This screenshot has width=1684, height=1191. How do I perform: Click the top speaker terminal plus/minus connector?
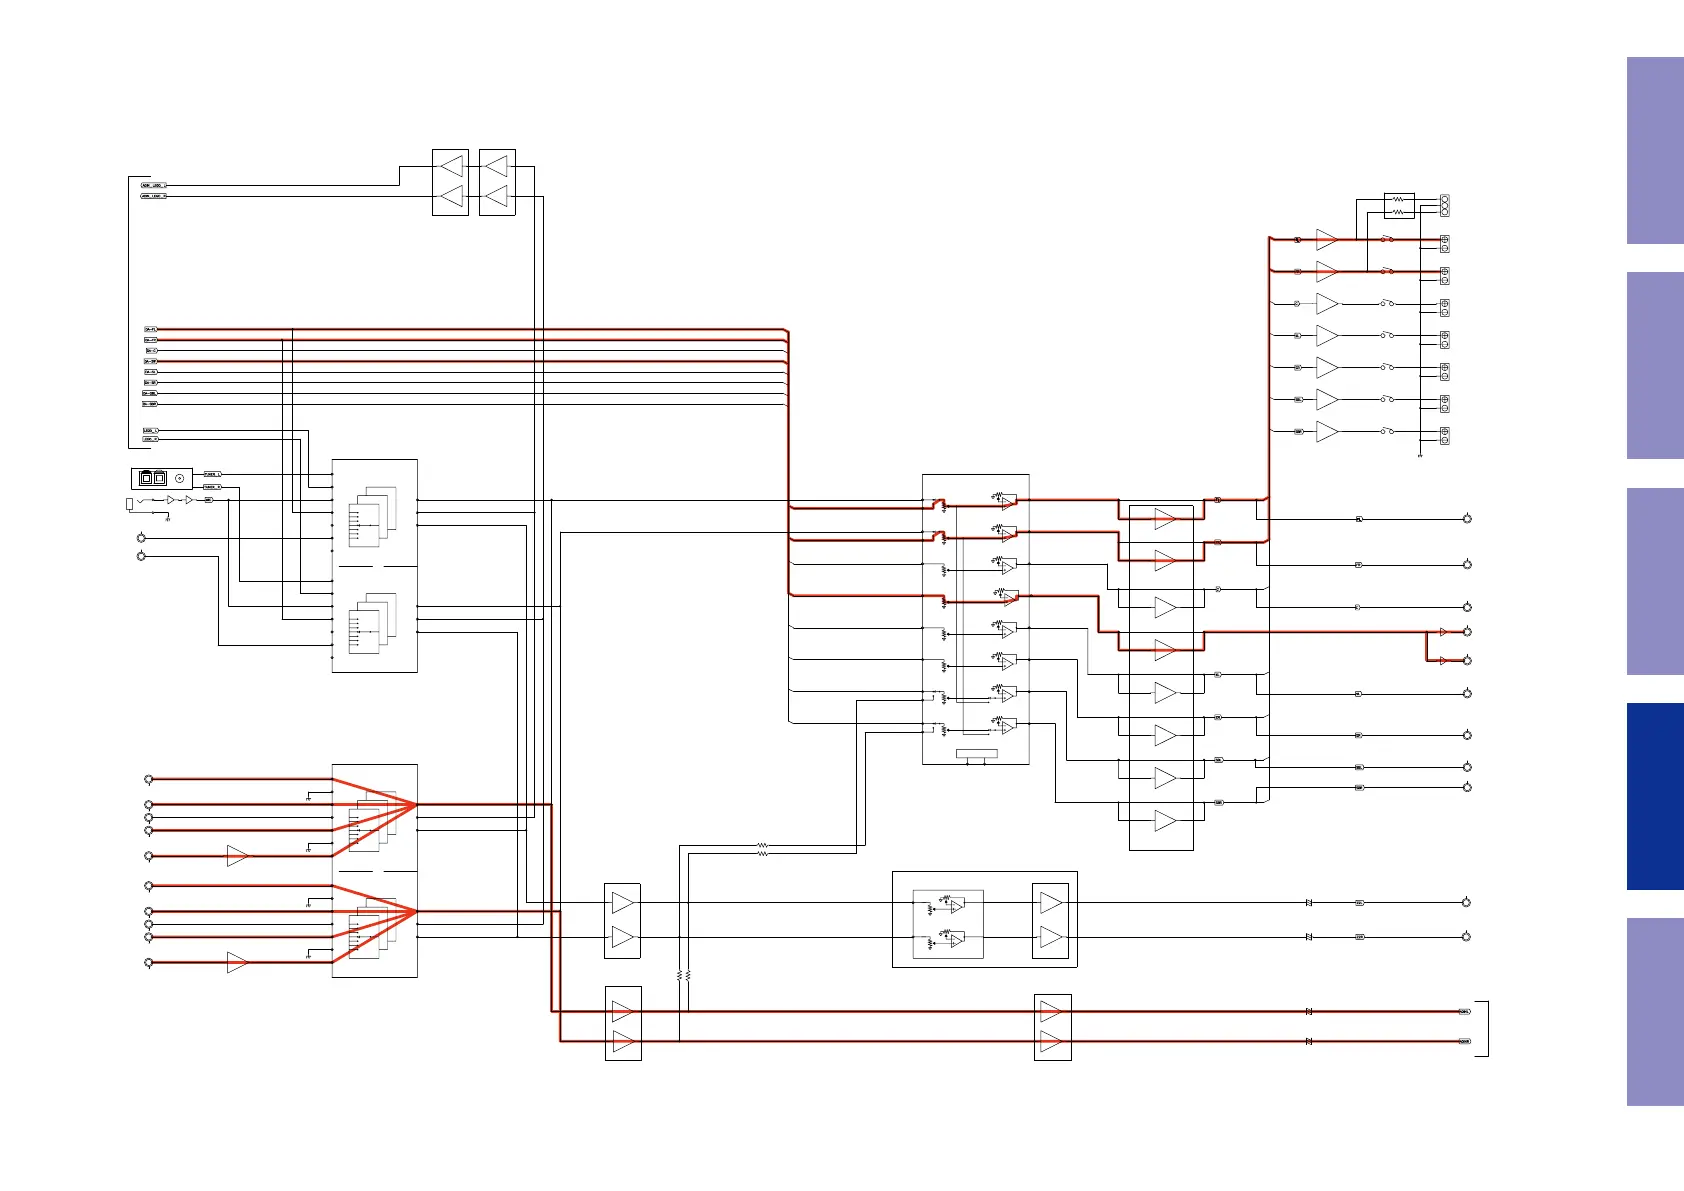pos(1444,243)
